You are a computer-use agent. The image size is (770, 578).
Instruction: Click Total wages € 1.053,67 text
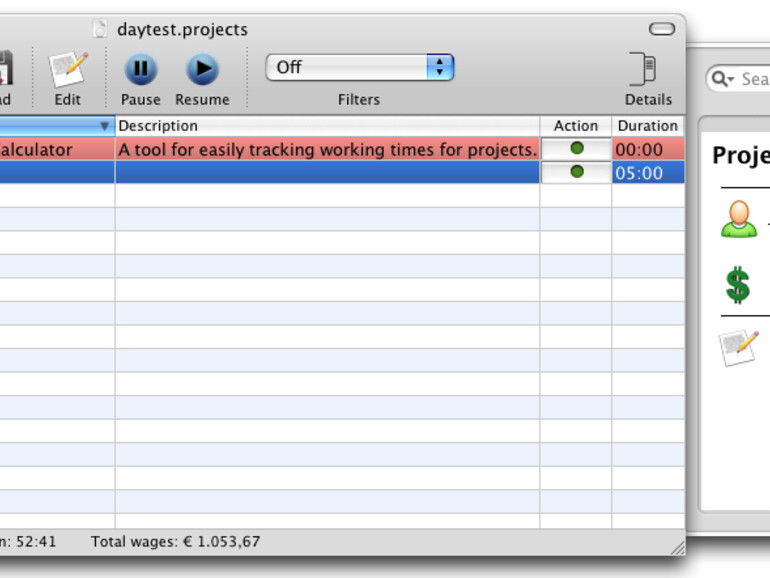[x=175, y=542]
